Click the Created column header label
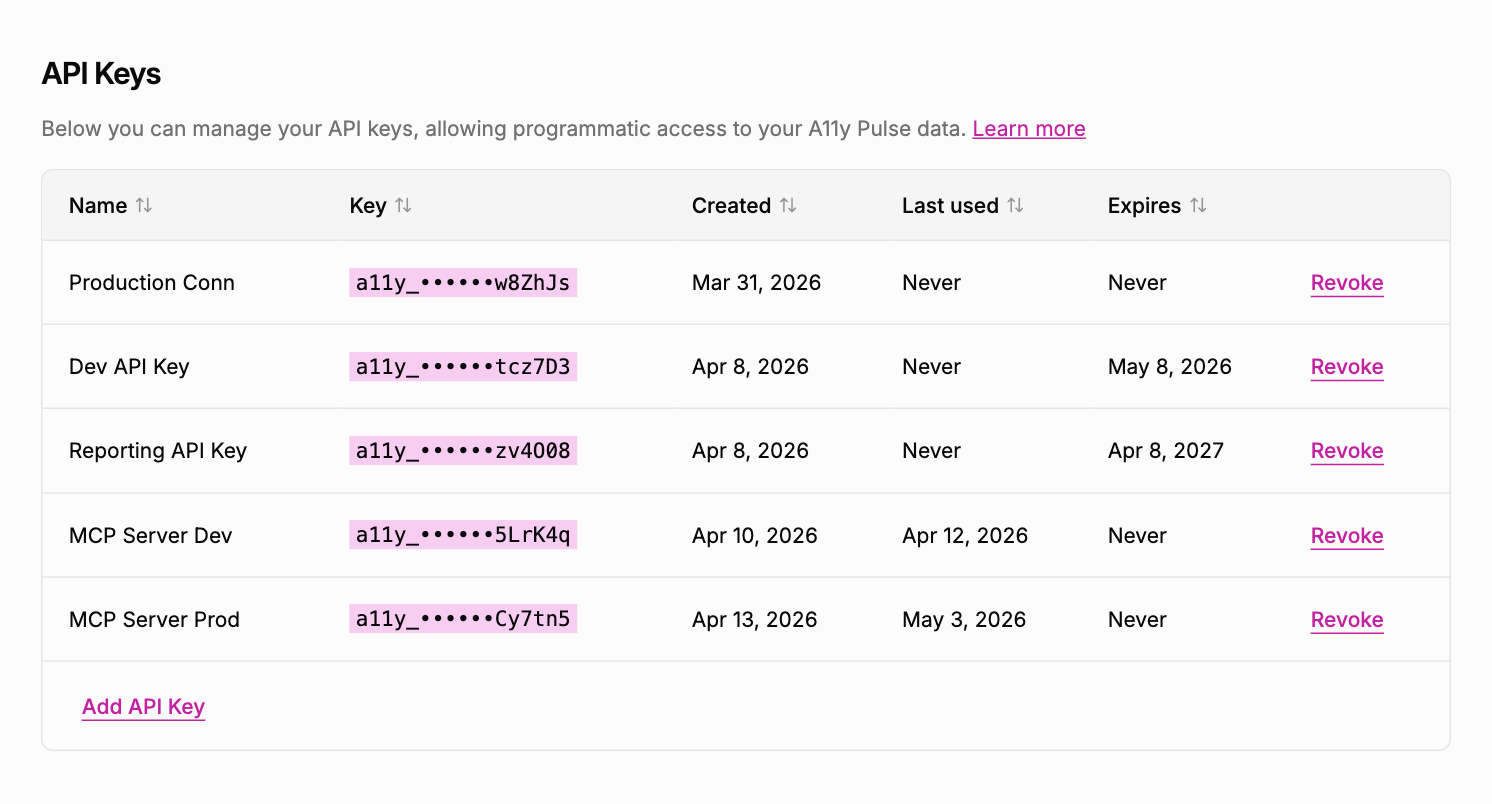1492x804 pixels. pos(731,205)
